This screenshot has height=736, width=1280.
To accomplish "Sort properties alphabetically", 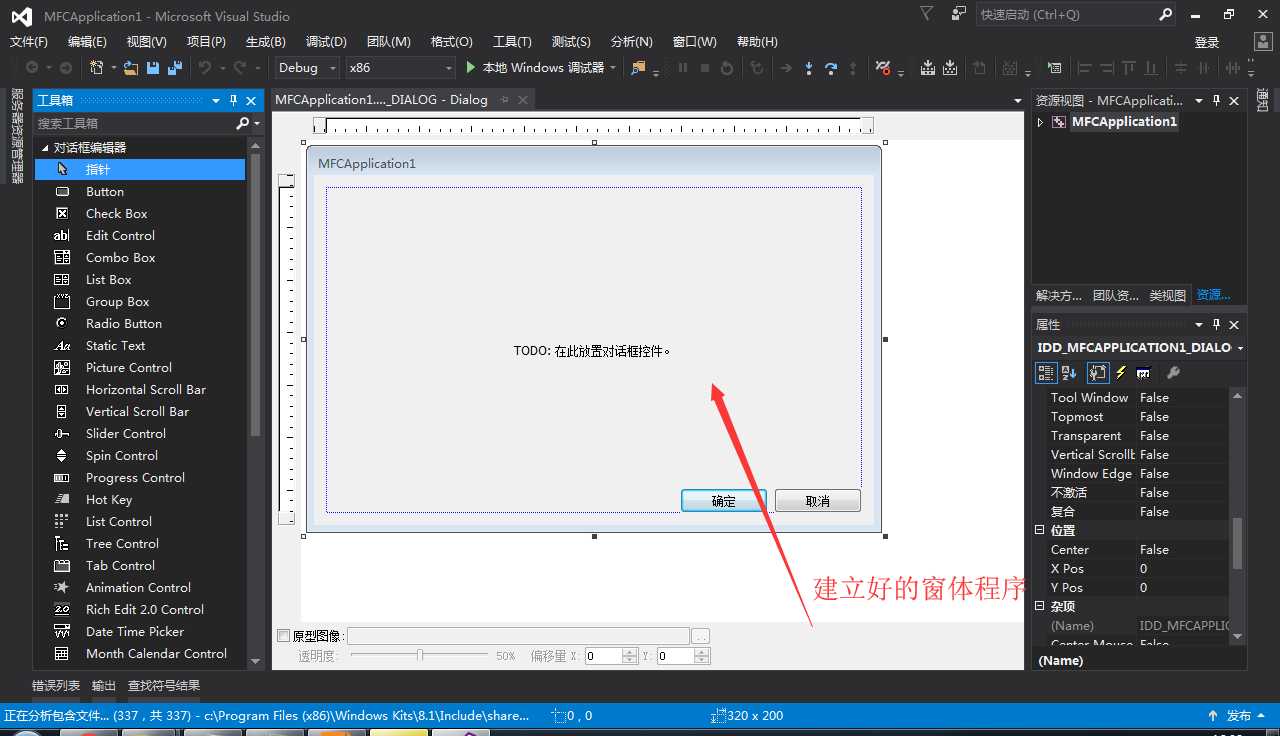I will click(x=1069, y=373).
